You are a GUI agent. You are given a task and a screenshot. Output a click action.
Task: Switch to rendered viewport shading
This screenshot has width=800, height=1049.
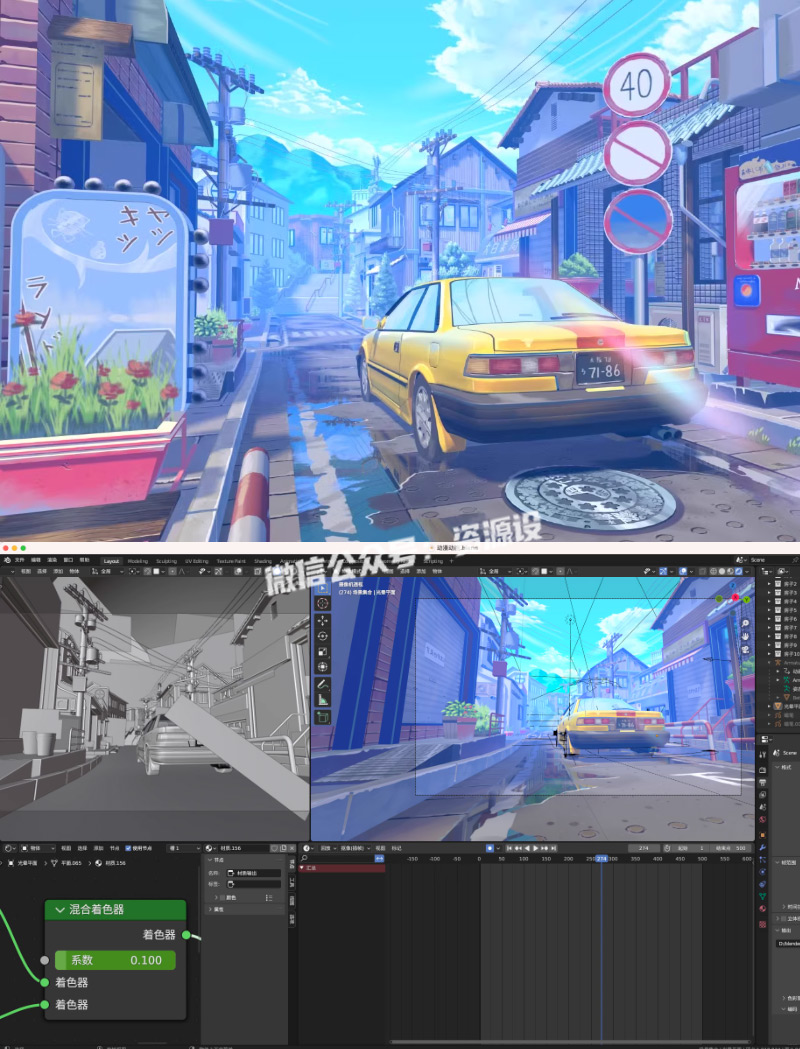[738, 571]
